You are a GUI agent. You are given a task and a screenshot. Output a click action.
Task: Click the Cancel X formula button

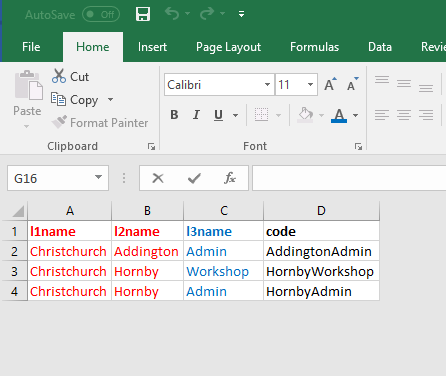coord(158,178)
